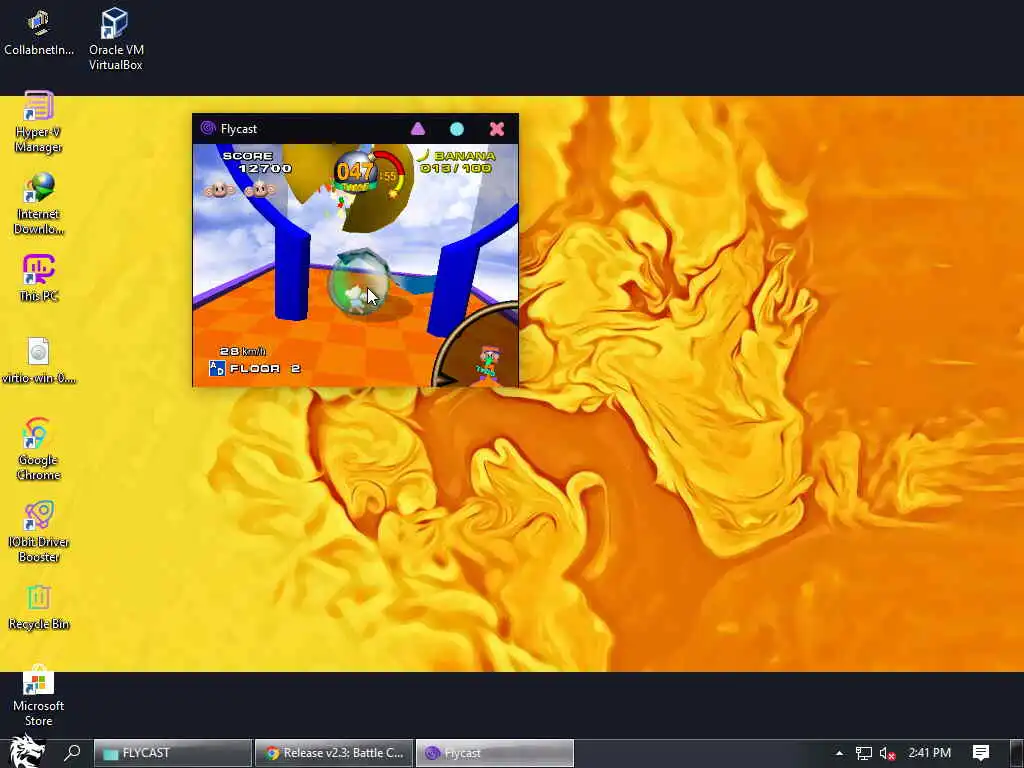Click the 28 km/h speed readout

pos(243,351)
